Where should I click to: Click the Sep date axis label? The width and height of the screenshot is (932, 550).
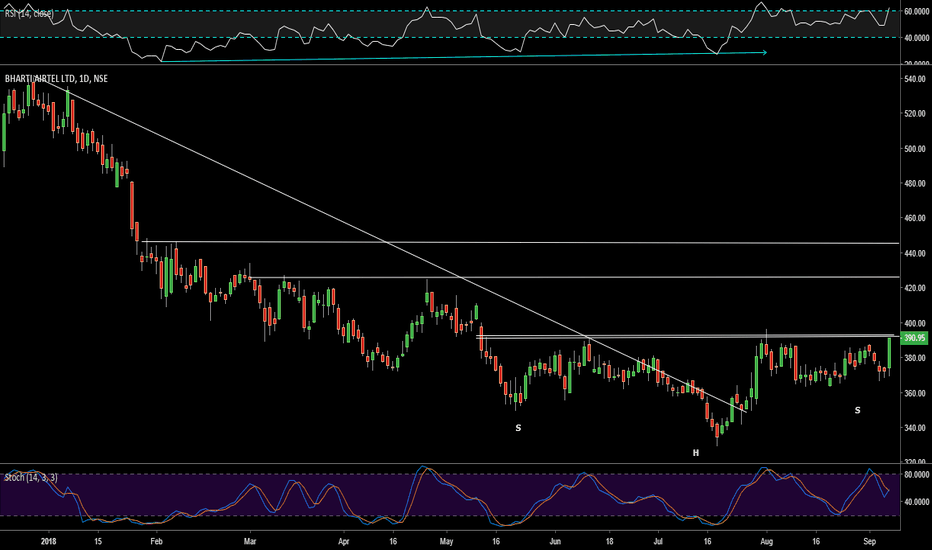870,542
